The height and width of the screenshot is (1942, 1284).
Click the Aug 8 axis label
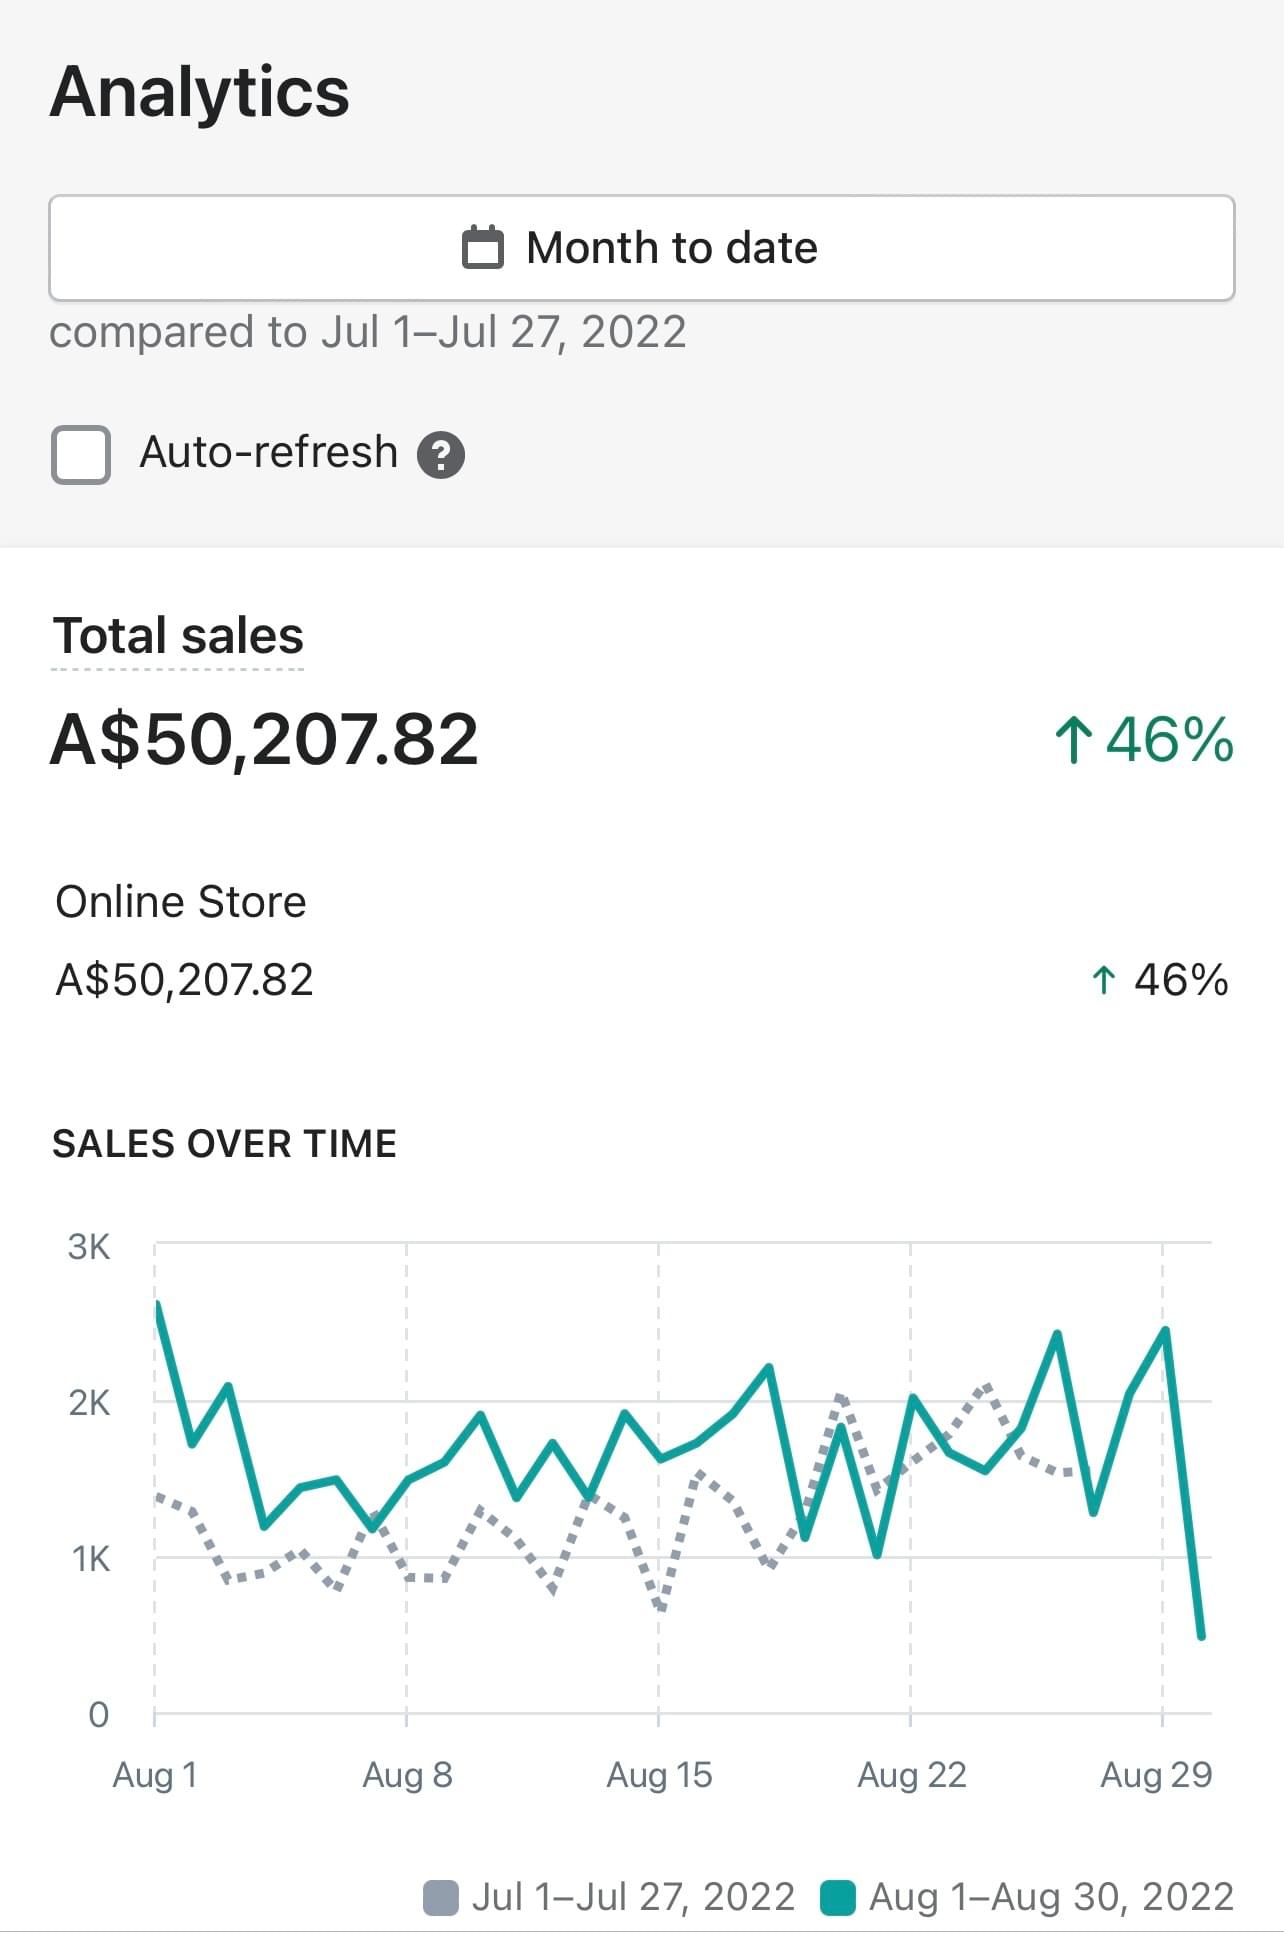(x=407, y=1775)
